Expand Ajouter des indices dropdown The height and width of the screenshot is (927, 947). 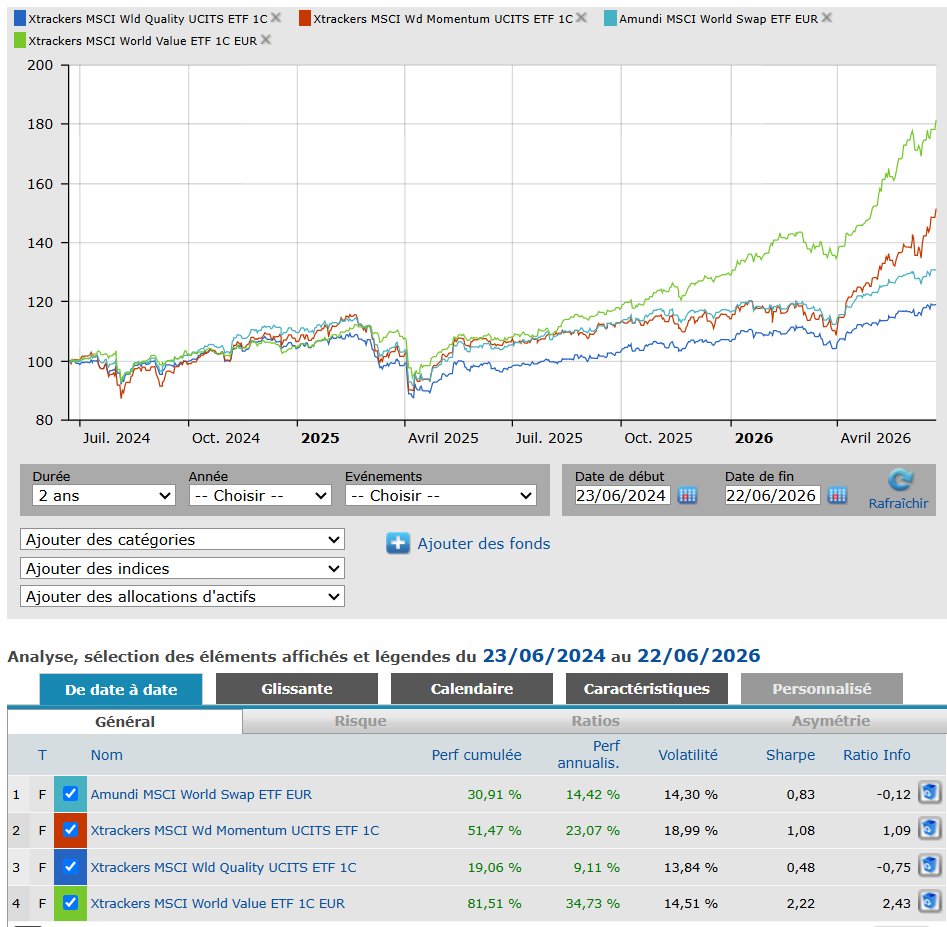point(182,568)
